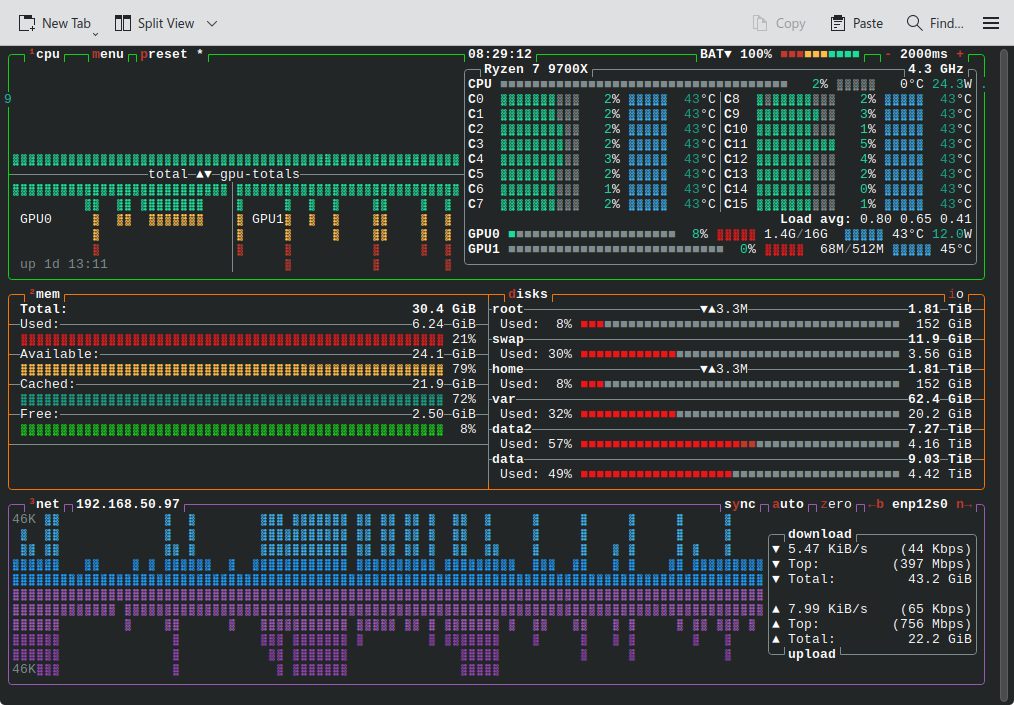This screenshot has height=705, width=1014.
Task: Increase update interval with plus after 2000ms
Action: pos(961,54)
